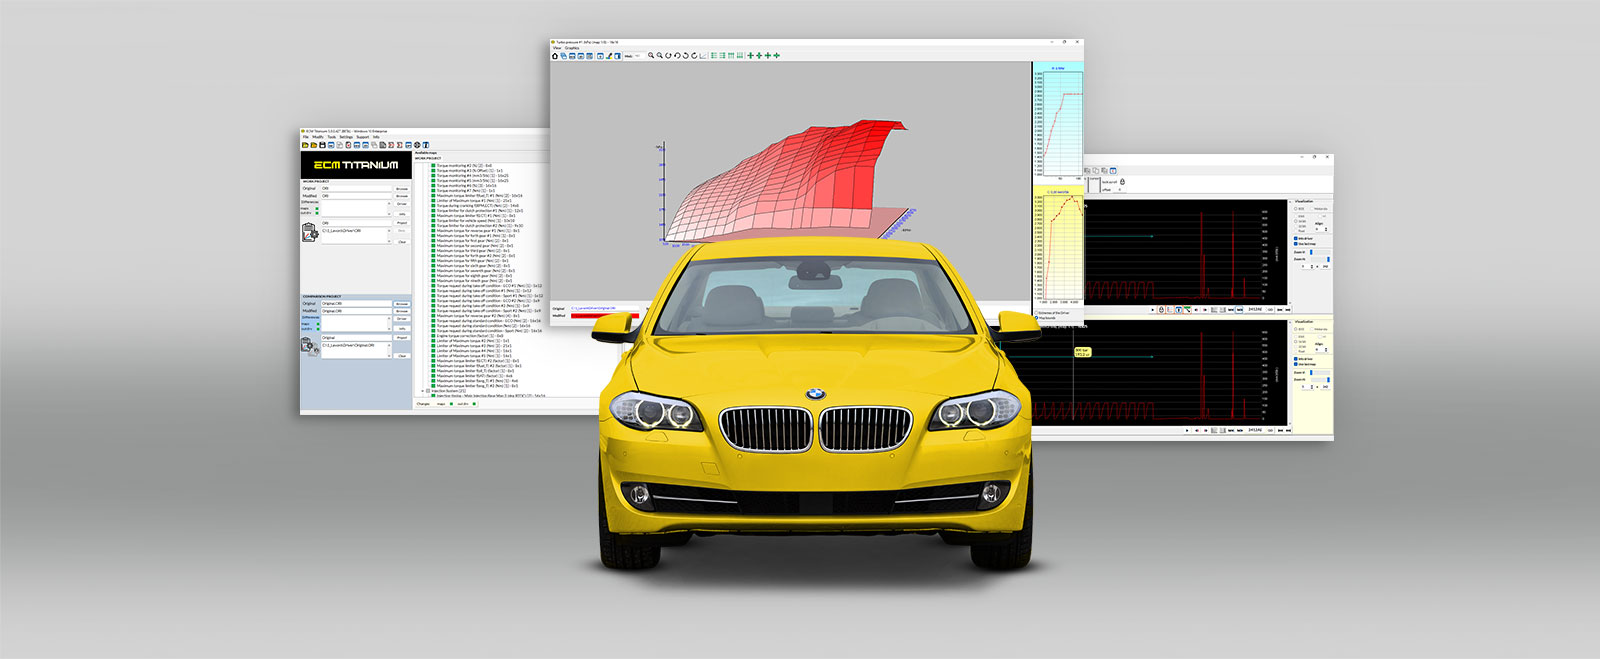Click Browse beside Original in Work Project
Viewport: 1600px width, 659px height.
(402, 189)
